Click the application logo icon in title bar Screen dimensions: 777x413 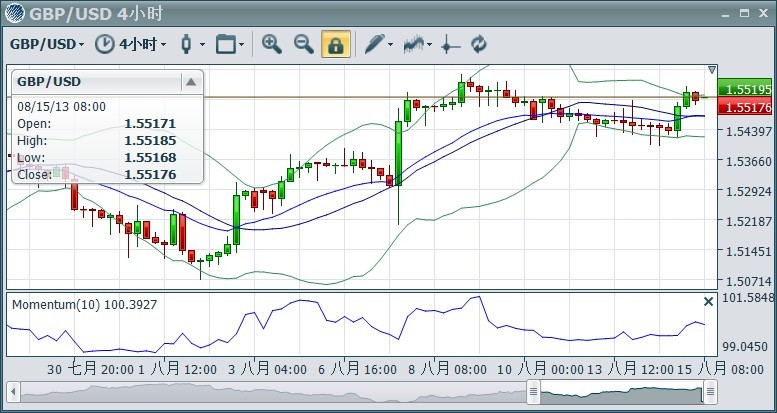click(15, 13)
